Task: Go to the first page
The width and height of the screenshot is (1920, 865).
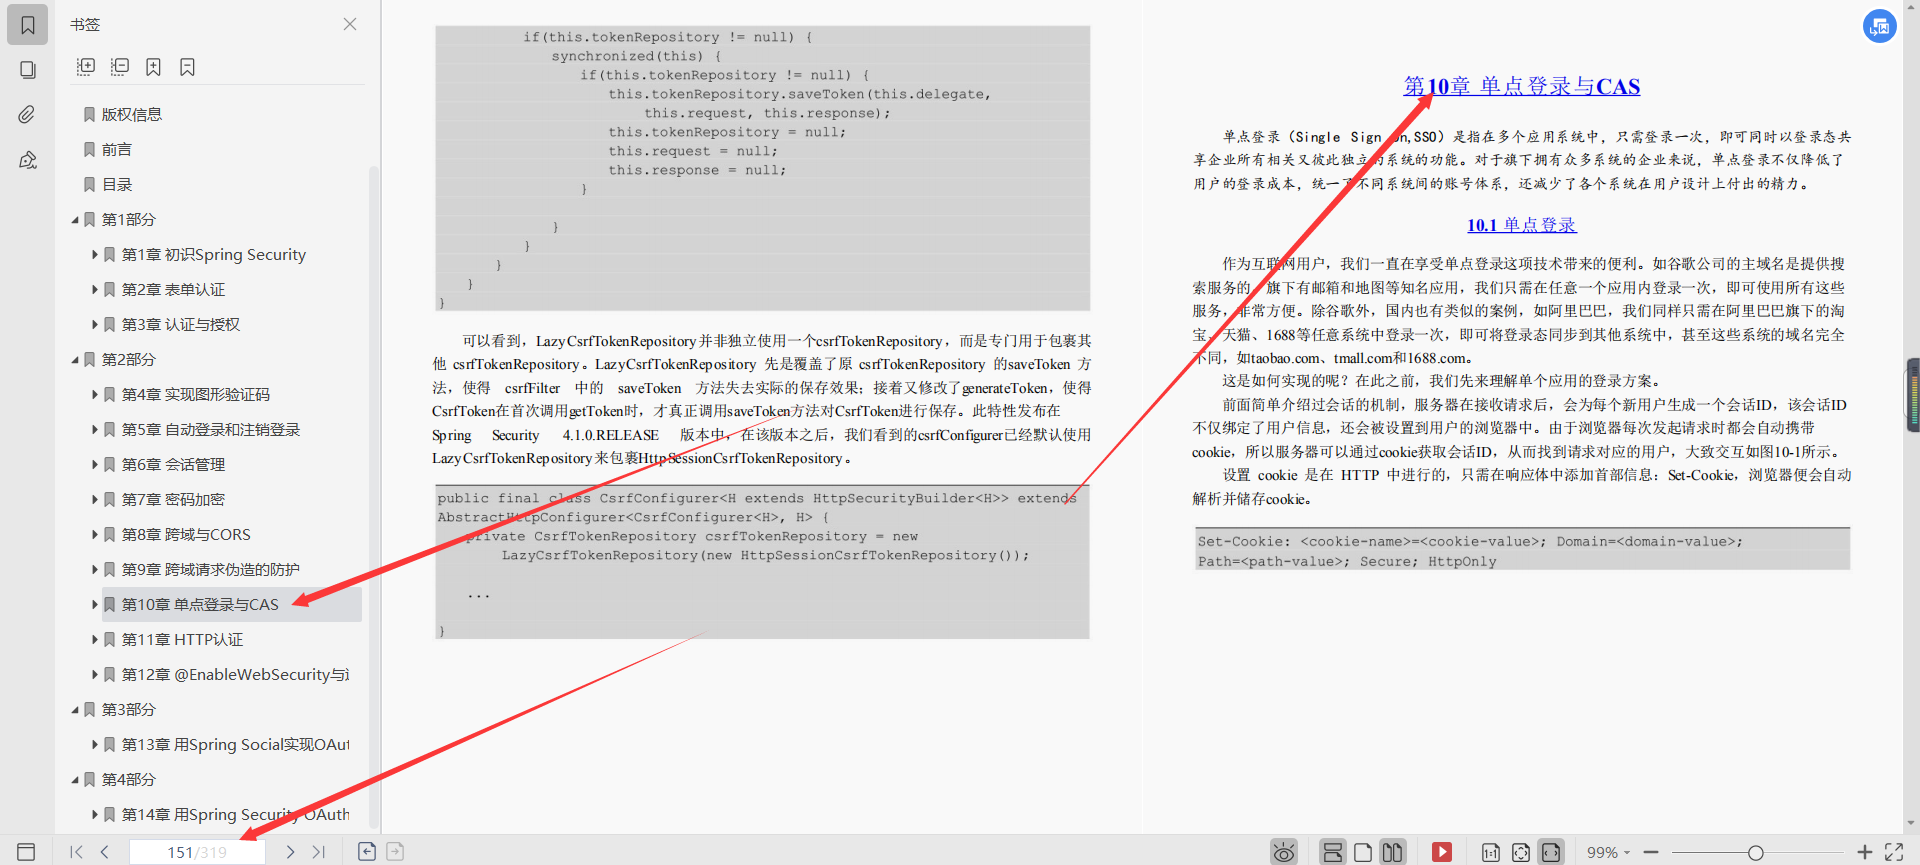Action: 76,852
